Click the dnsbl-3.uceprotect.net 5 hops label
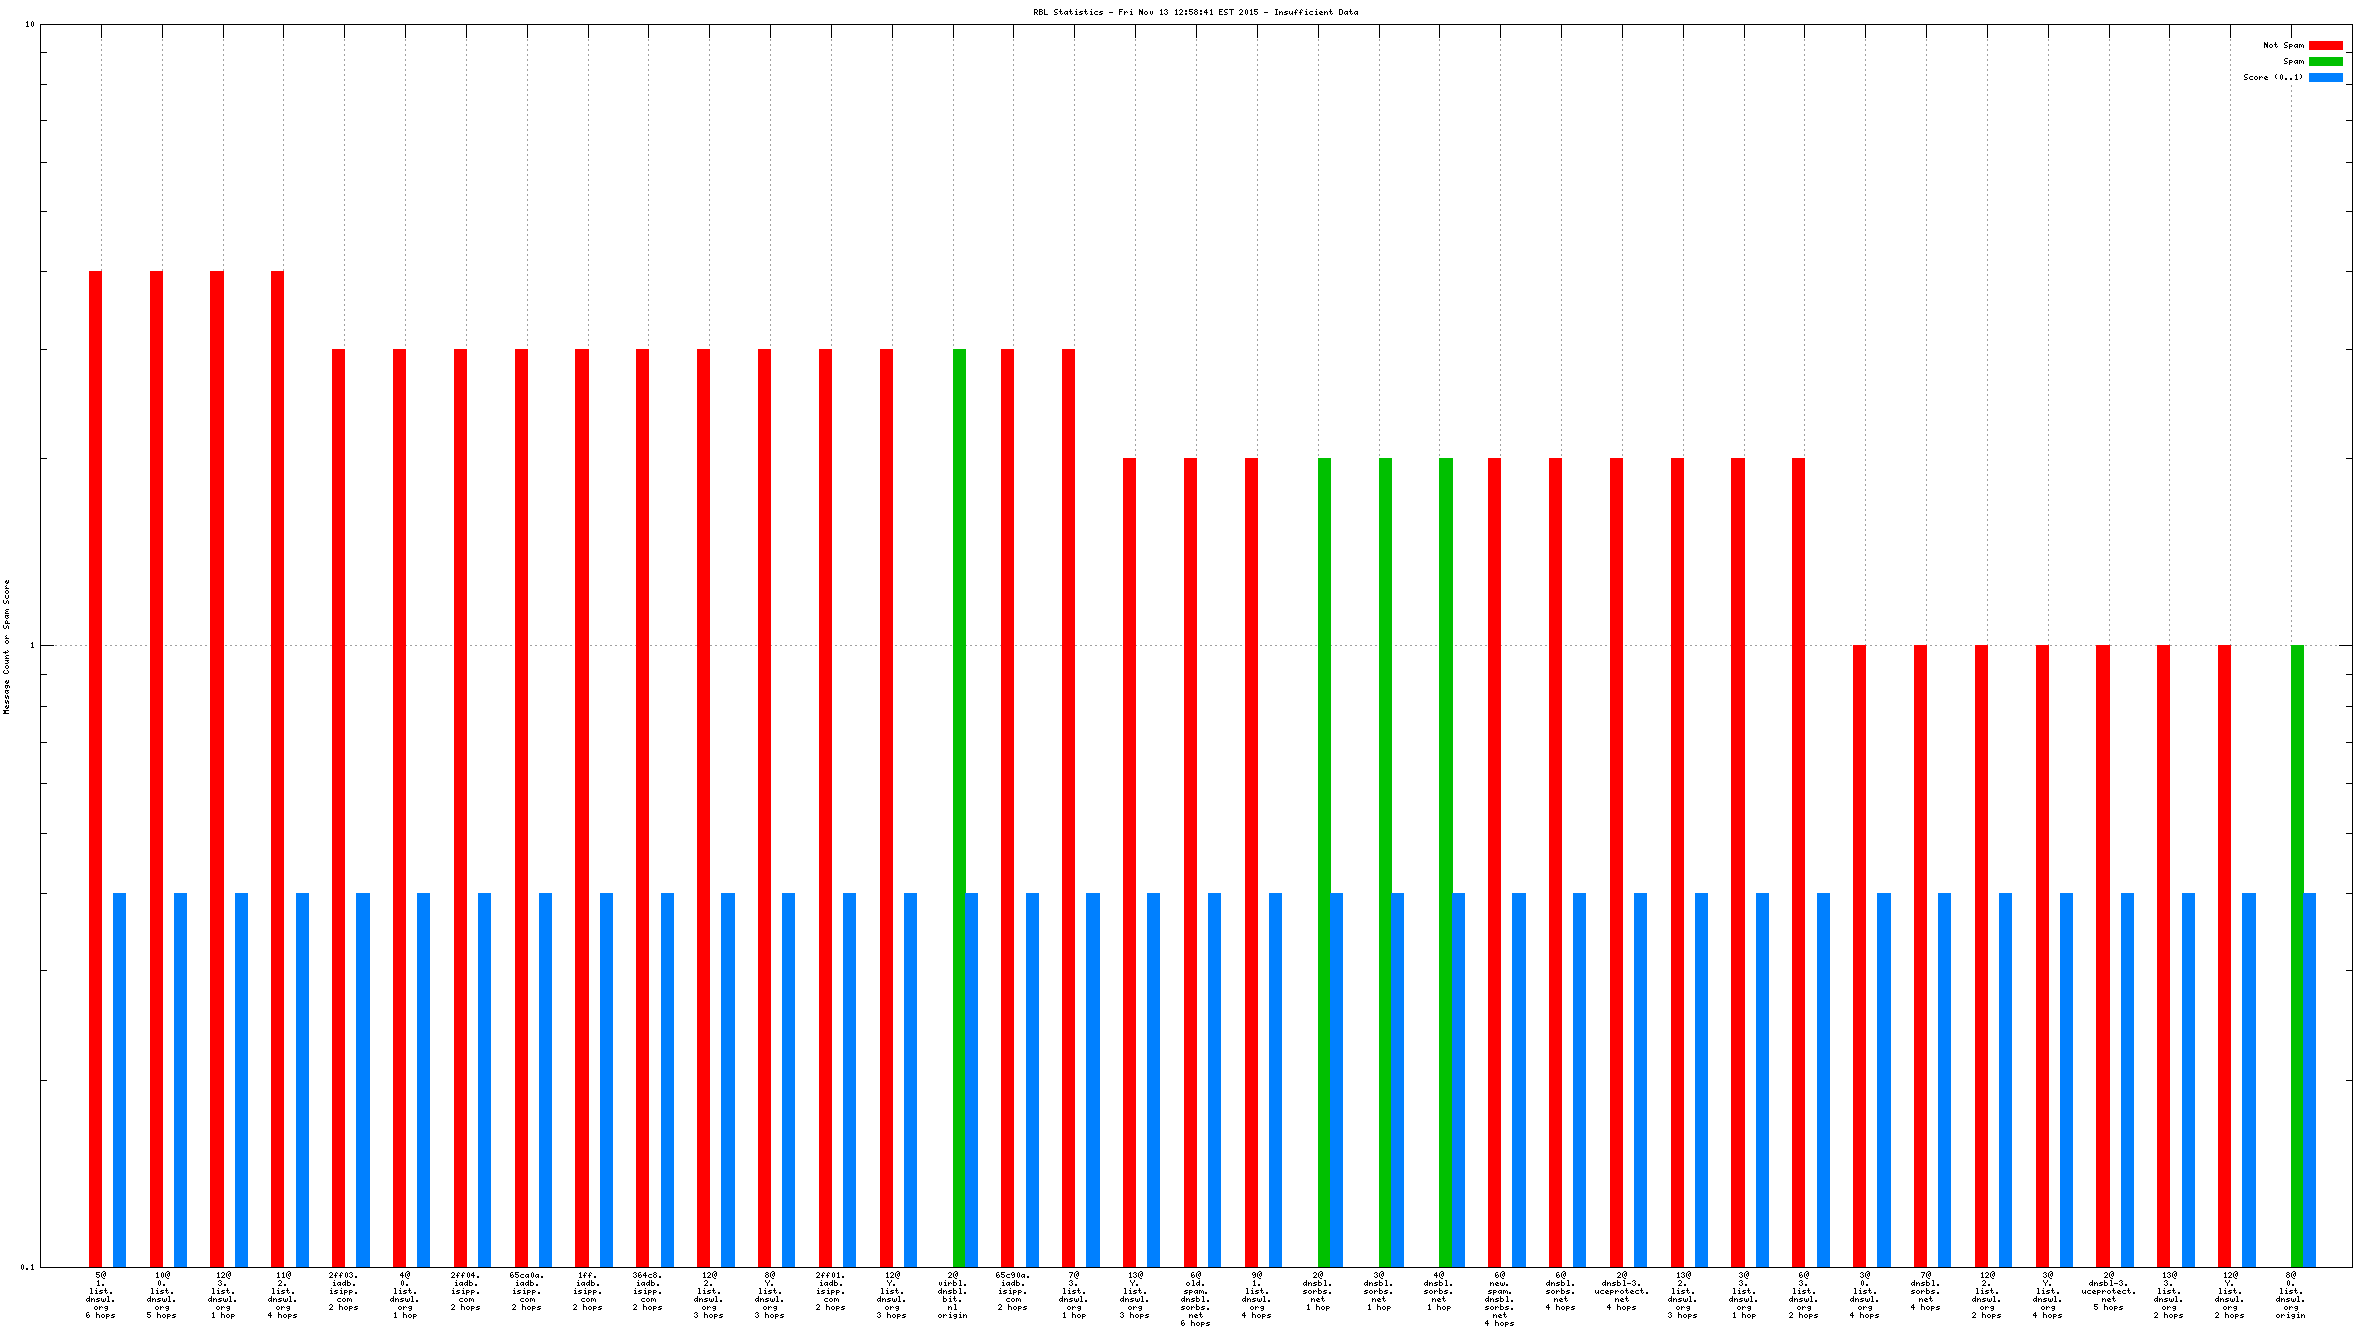 [2108, 1291]
